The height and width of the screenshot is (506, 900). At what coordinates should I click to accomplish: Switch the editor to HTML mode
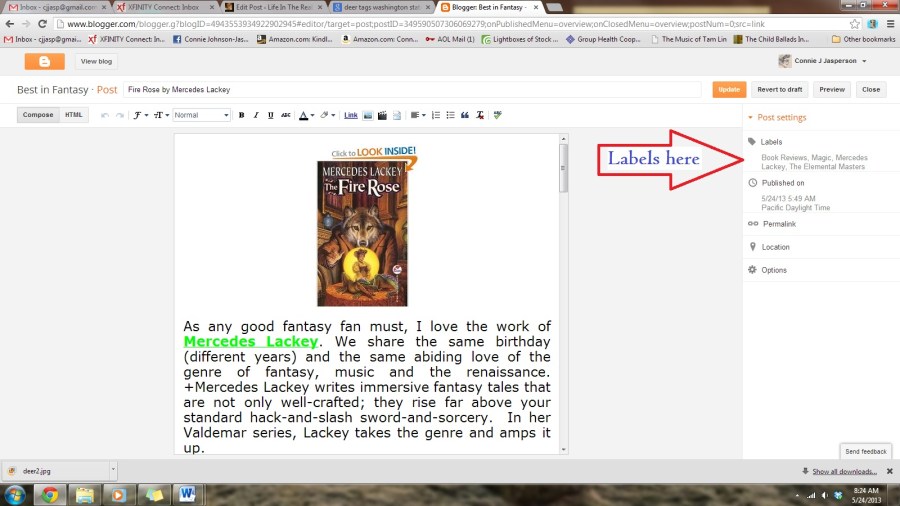(74, 115)
